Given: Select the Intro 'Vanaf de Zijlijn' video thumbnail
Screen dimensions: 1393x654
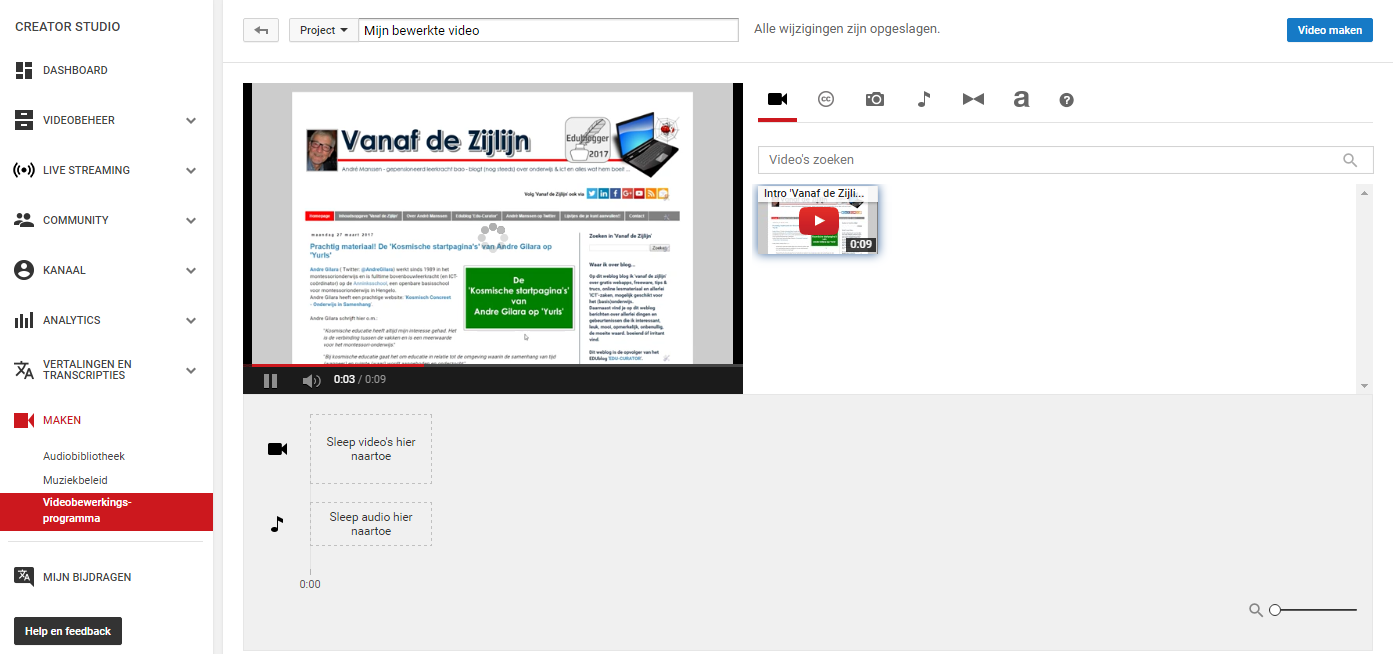Looking at the screenshot, I should click(x=817, y=219).
